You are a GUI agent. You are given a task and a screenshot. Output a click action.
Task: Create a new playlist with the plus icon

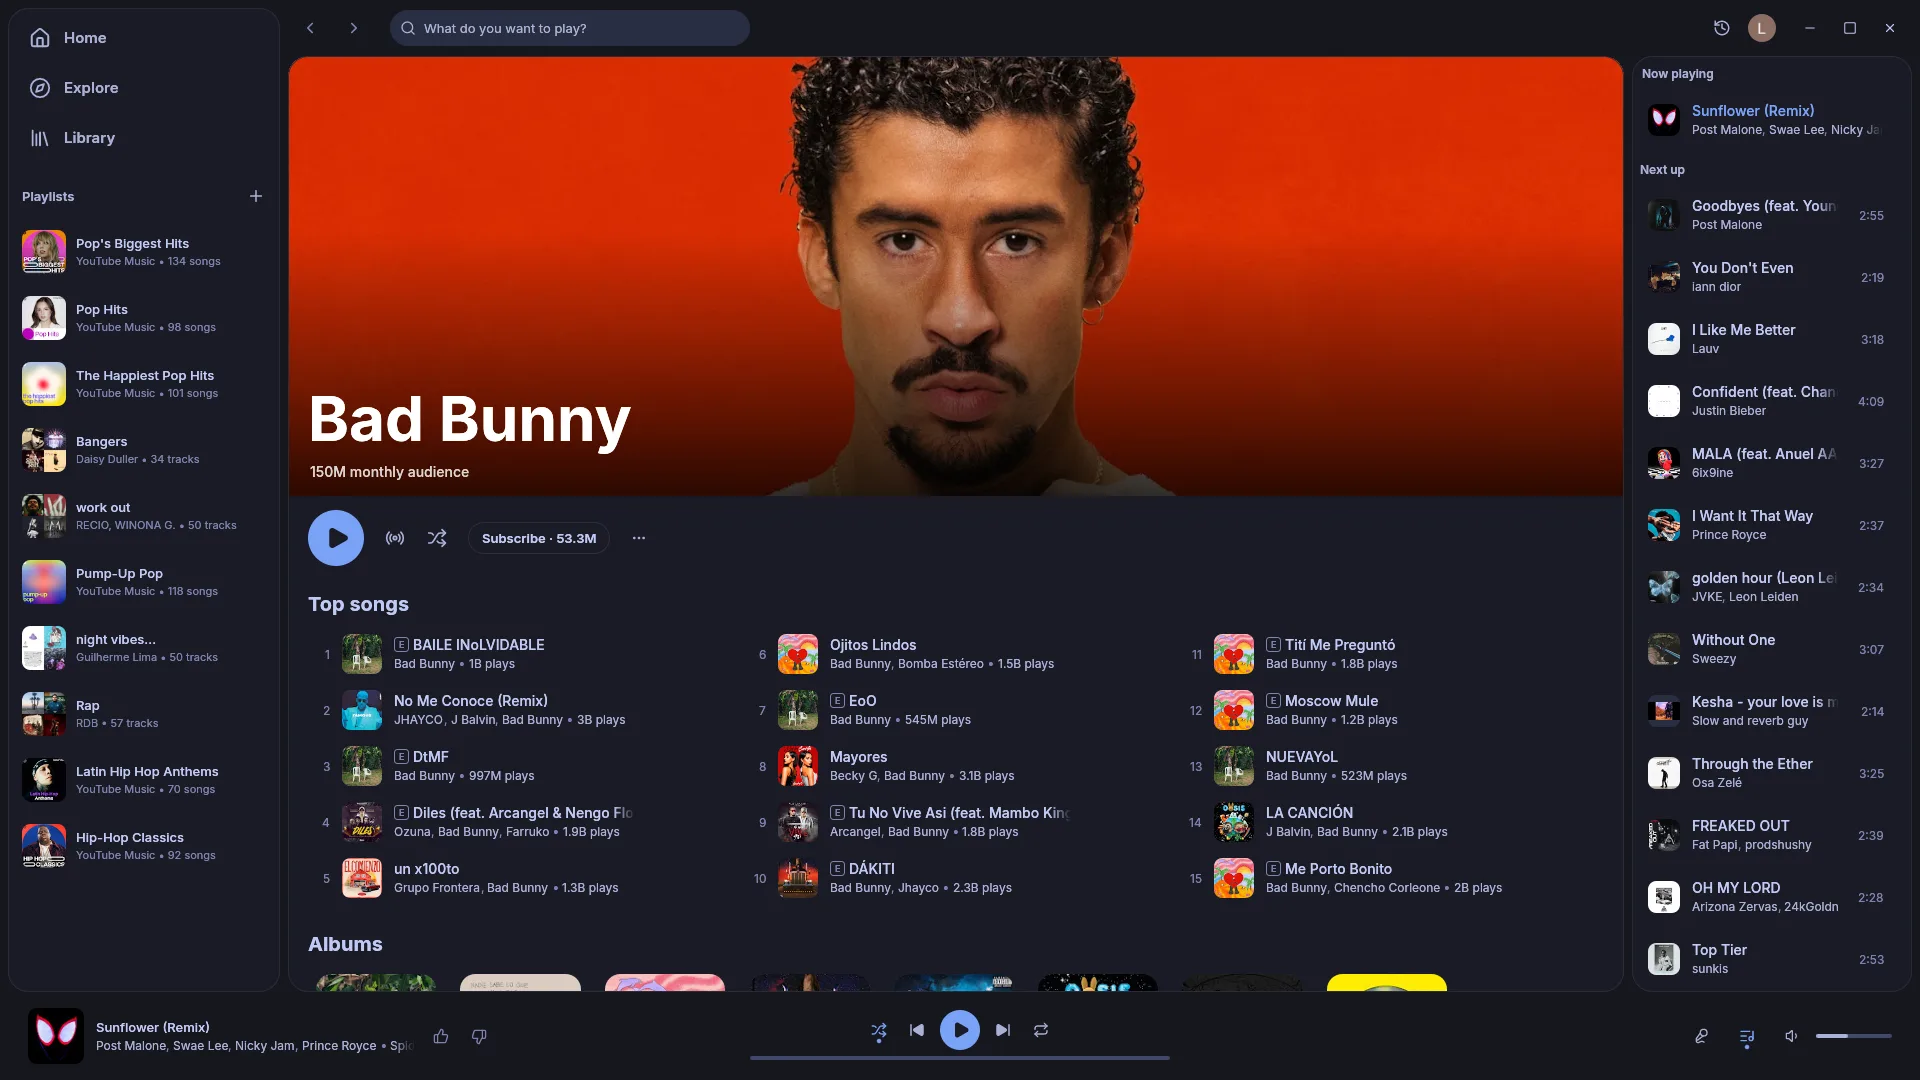pyautogui.click(x=256, y=196)
